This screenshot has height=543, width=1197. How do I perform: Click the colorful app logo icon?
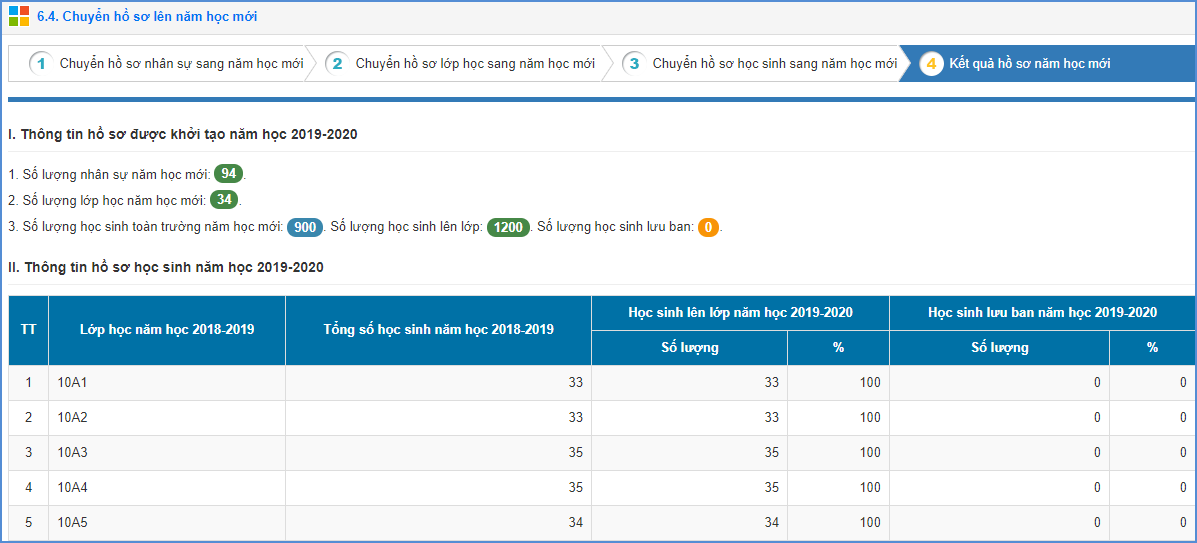(x=19, y=16)
